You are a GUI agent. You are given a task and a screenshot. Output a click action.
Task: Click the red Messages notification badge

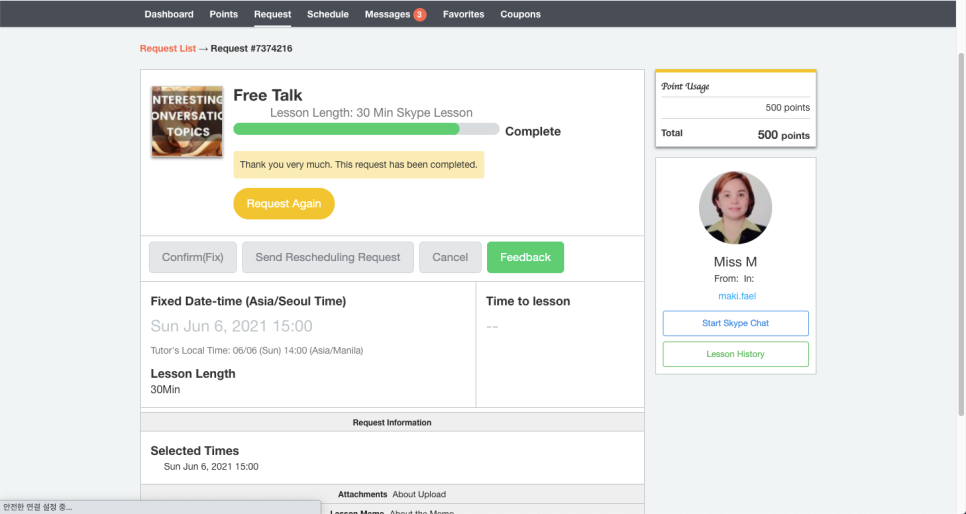coord(420,14)
